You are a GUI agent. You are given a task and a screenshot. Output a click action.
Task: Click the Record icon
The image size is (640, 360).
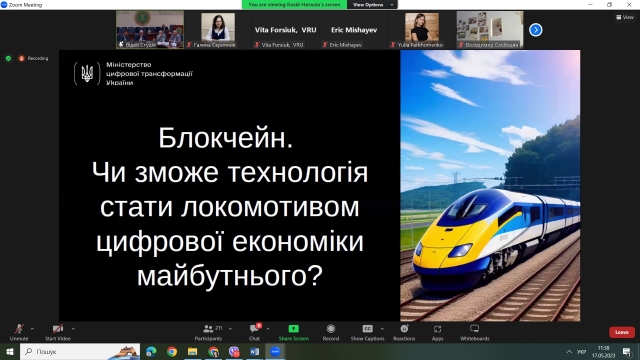click(331, 329)
